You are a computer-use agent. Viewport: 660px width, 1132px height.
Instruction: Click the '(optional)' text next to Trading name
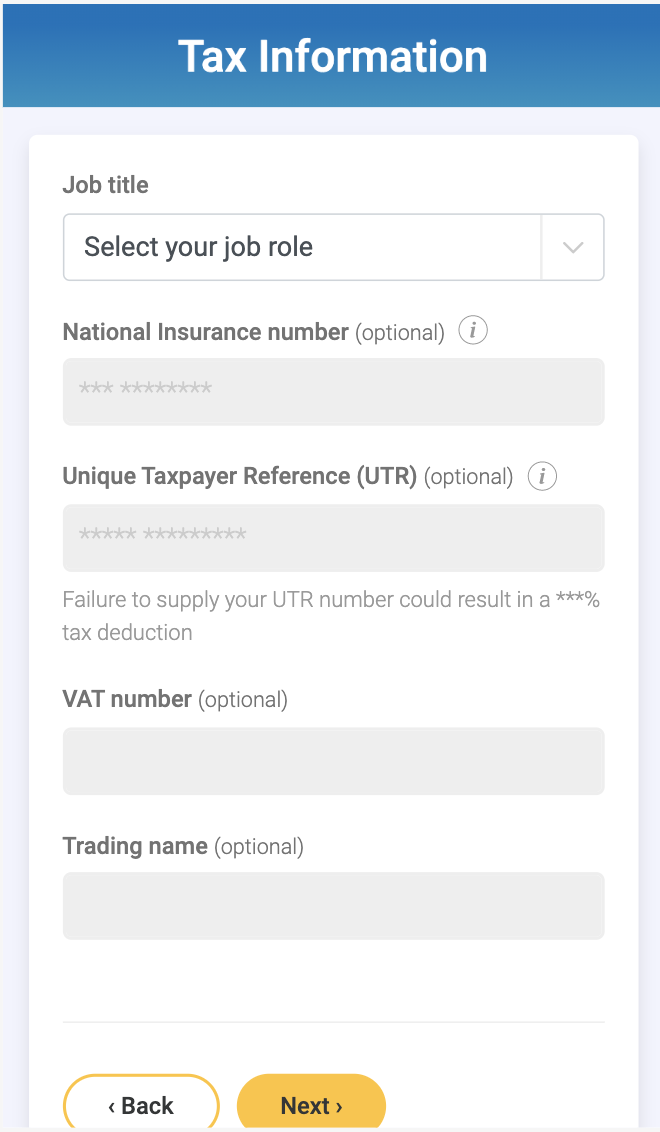point(259,847)
